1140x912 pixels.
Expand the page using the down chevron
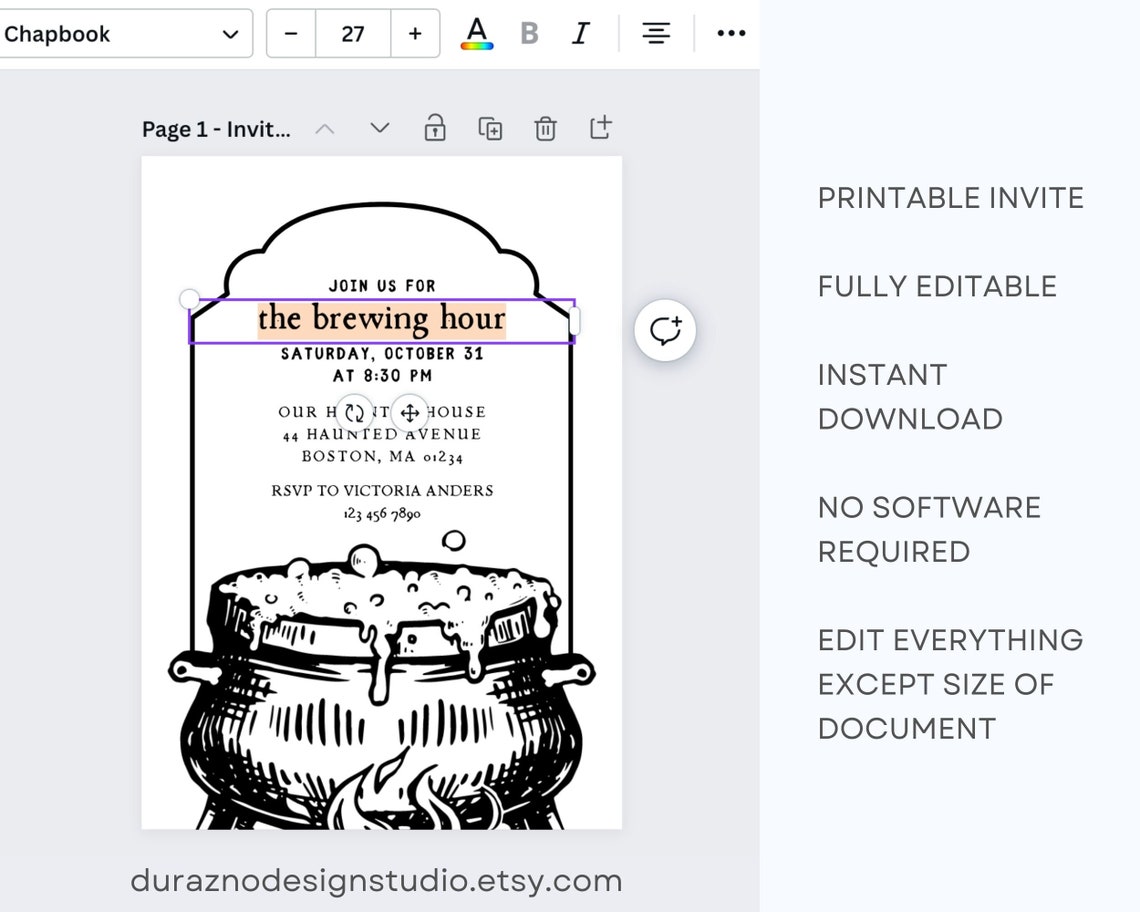click(x=379, y=128)
